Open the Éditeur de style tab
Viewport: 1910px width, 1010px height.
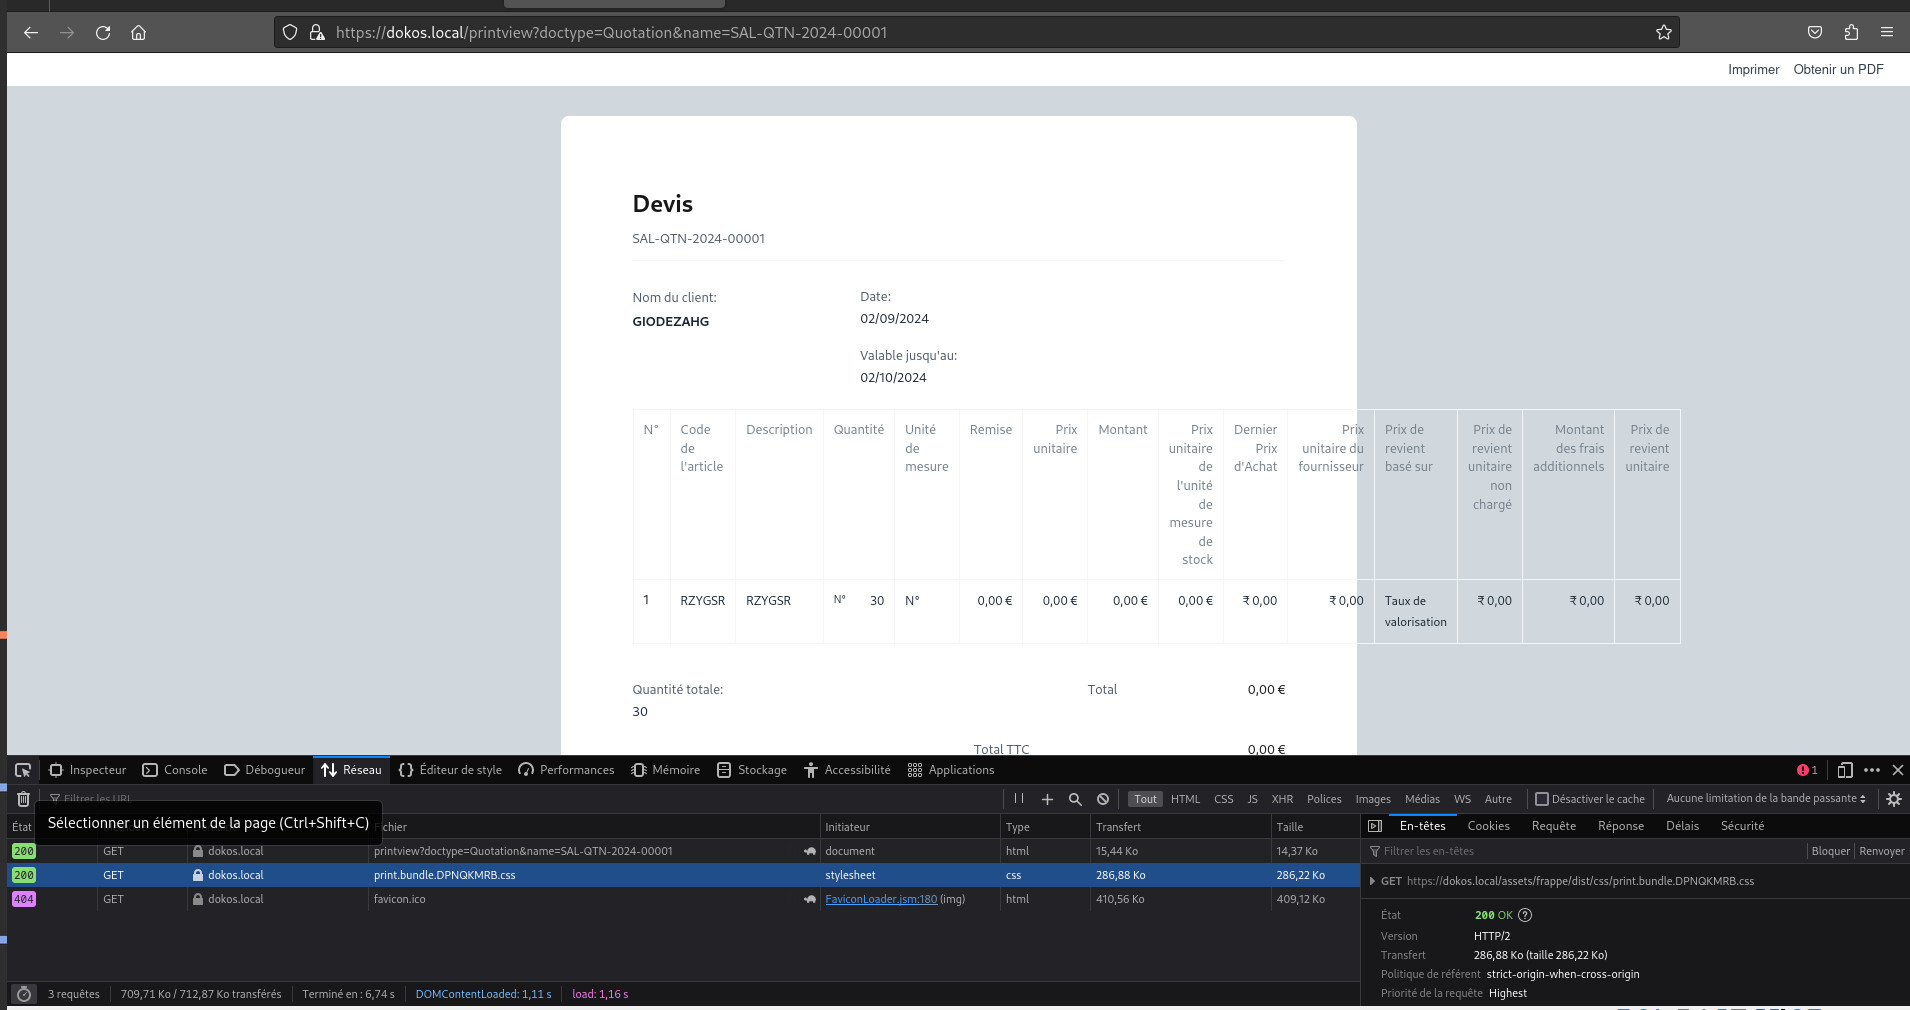pos(450,770)
